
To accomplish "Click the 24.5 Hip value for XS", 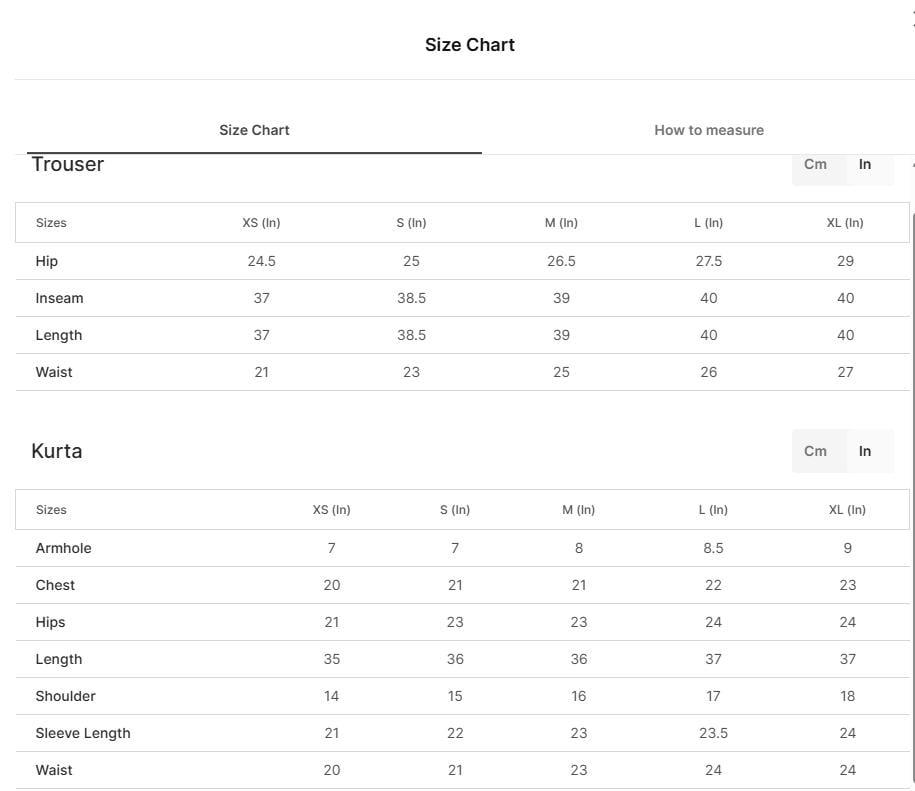I will click(x=261, y=261).
